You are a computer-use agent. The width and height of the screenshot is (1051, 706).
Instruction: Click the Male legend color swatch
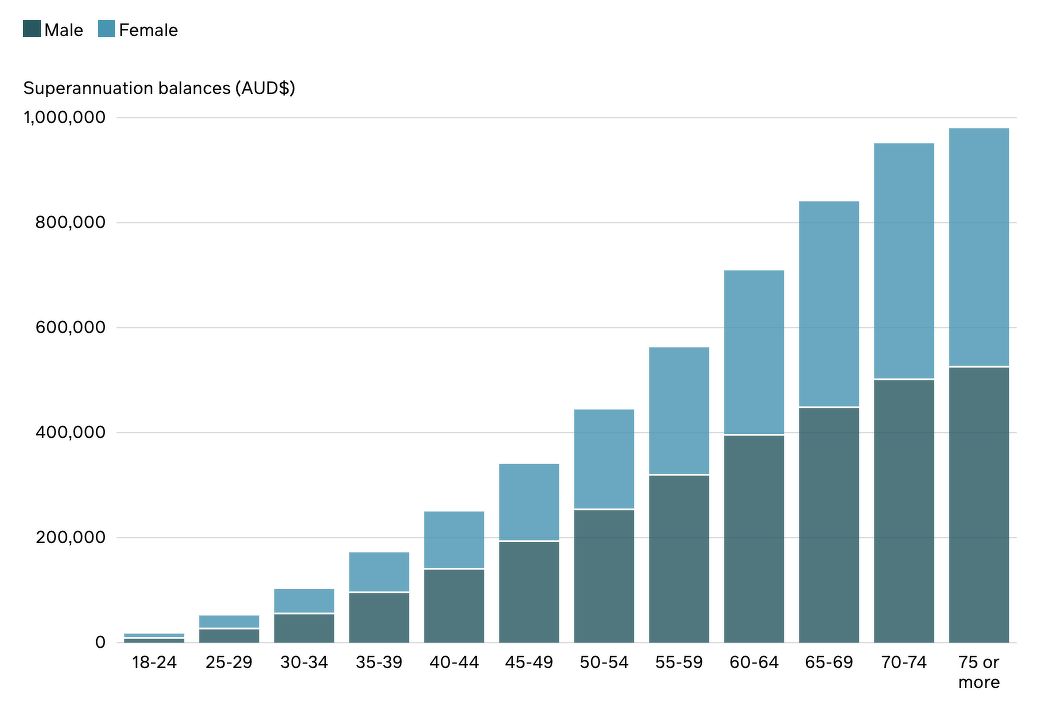[32, 29]
